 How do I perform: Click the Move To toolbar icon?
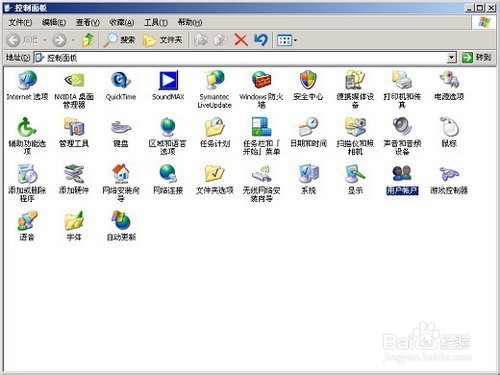click(201, 40)
